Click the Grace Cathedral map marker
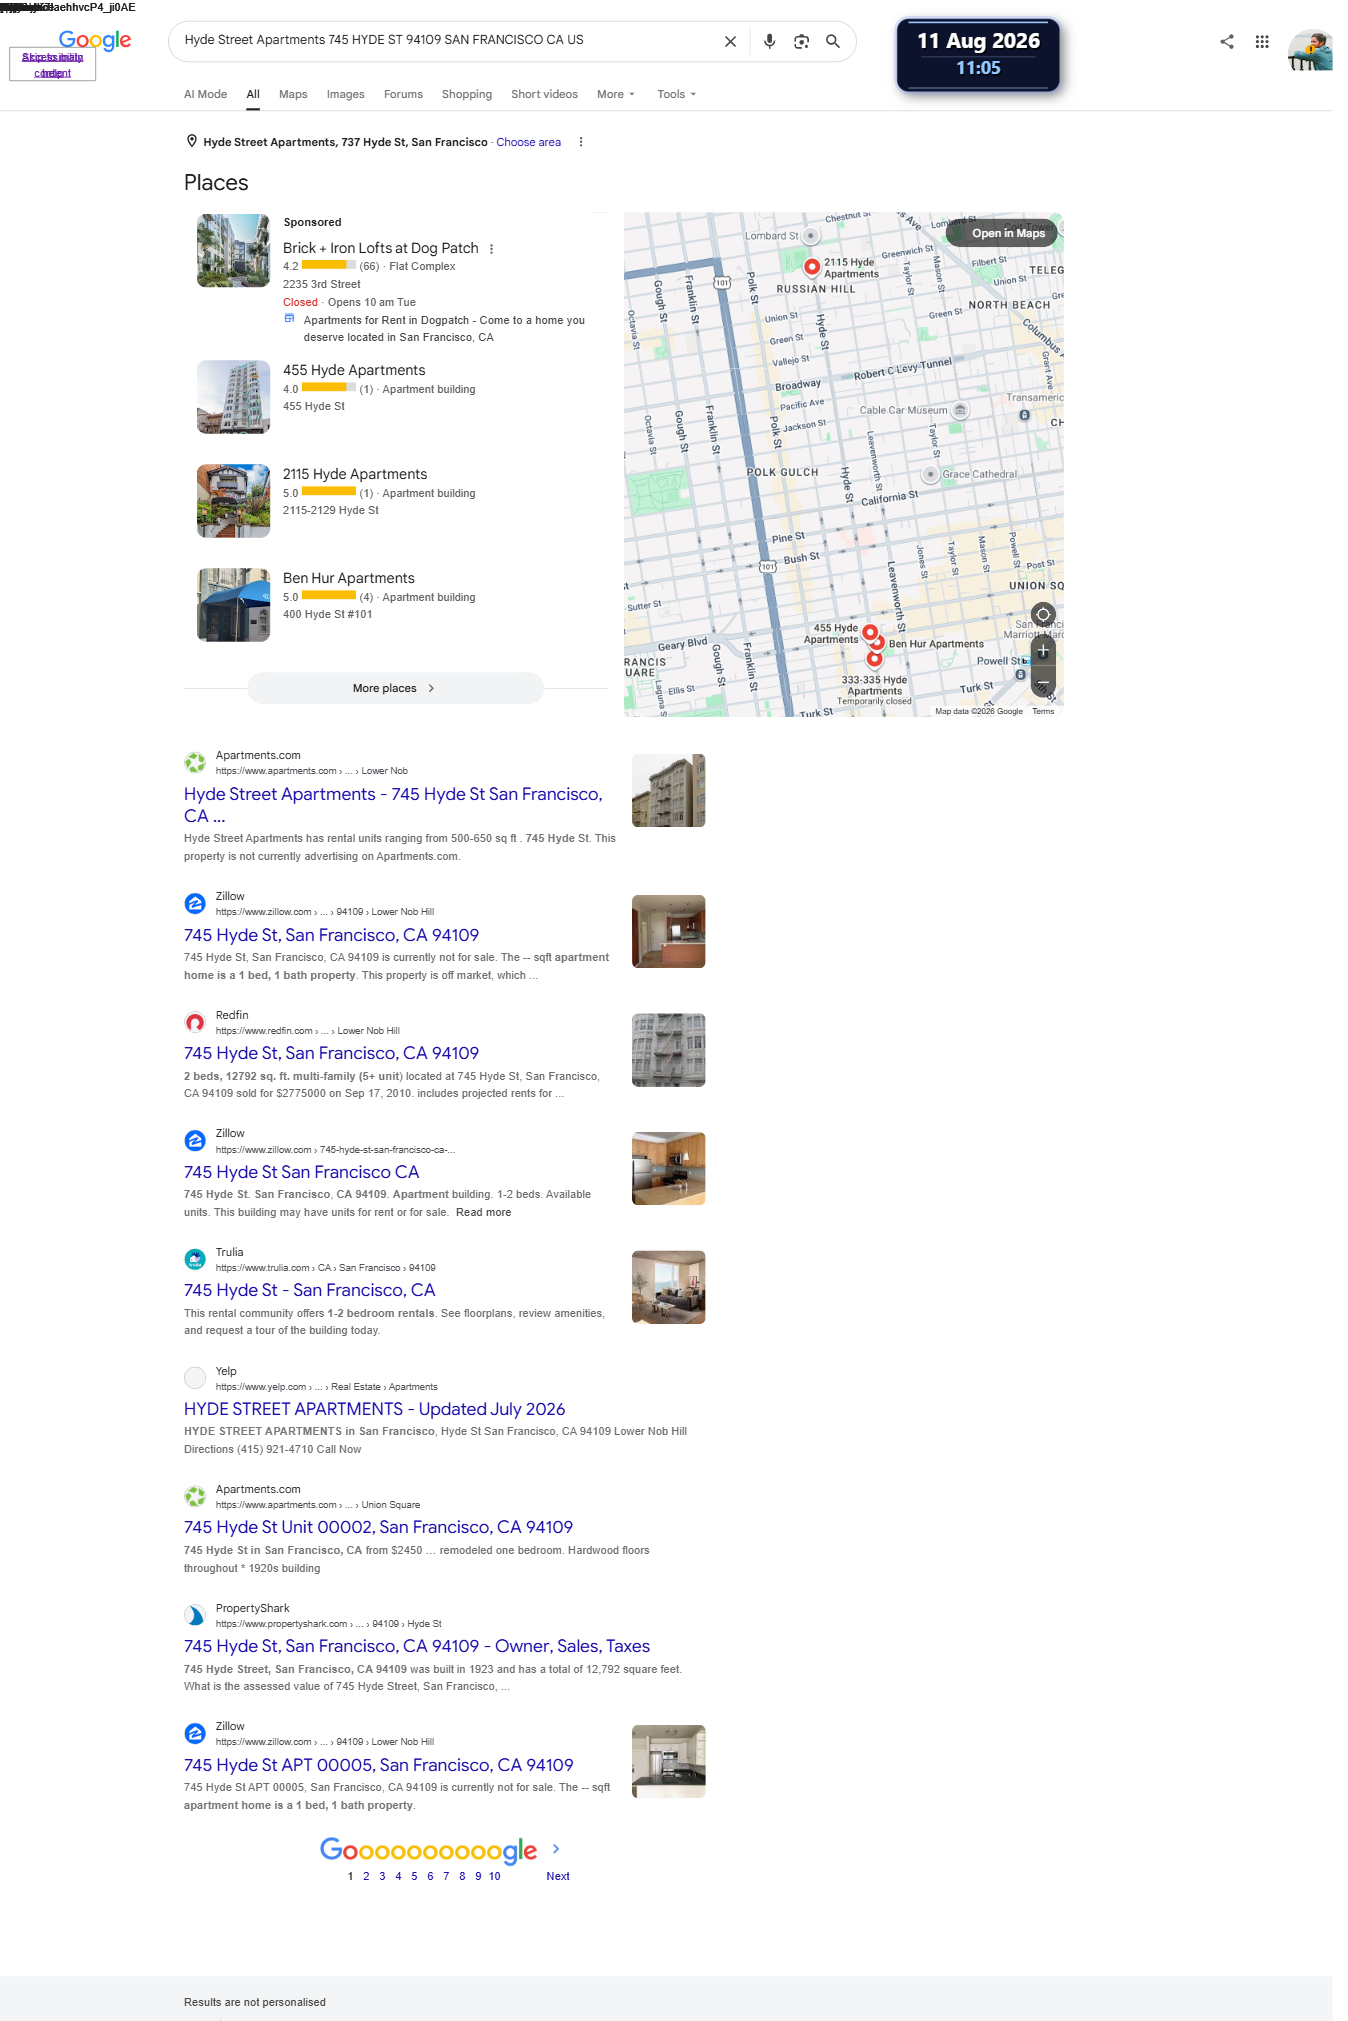This screenshot has height=2021, width=1348. pyautogui.click(x=931, y=474)
